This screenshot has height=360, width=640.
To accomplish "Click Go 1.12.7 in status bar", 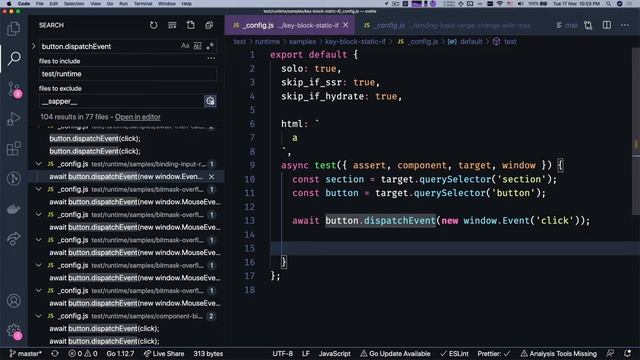I will (x=120, y=353).
